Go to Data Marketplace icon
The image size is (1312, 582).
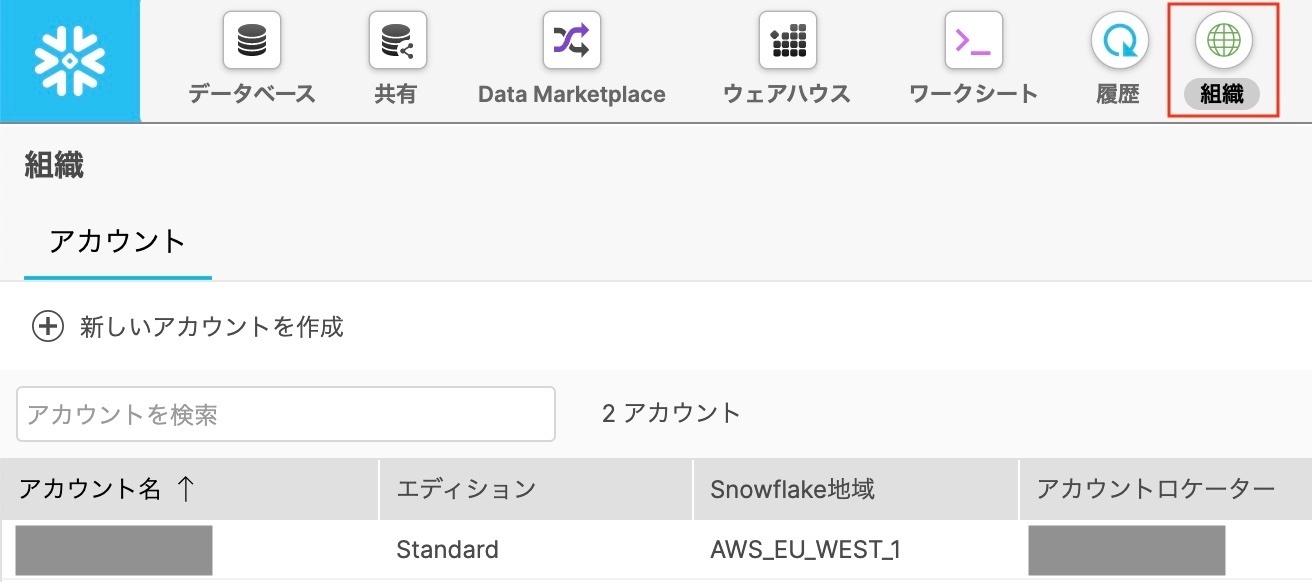click(571, 40)
